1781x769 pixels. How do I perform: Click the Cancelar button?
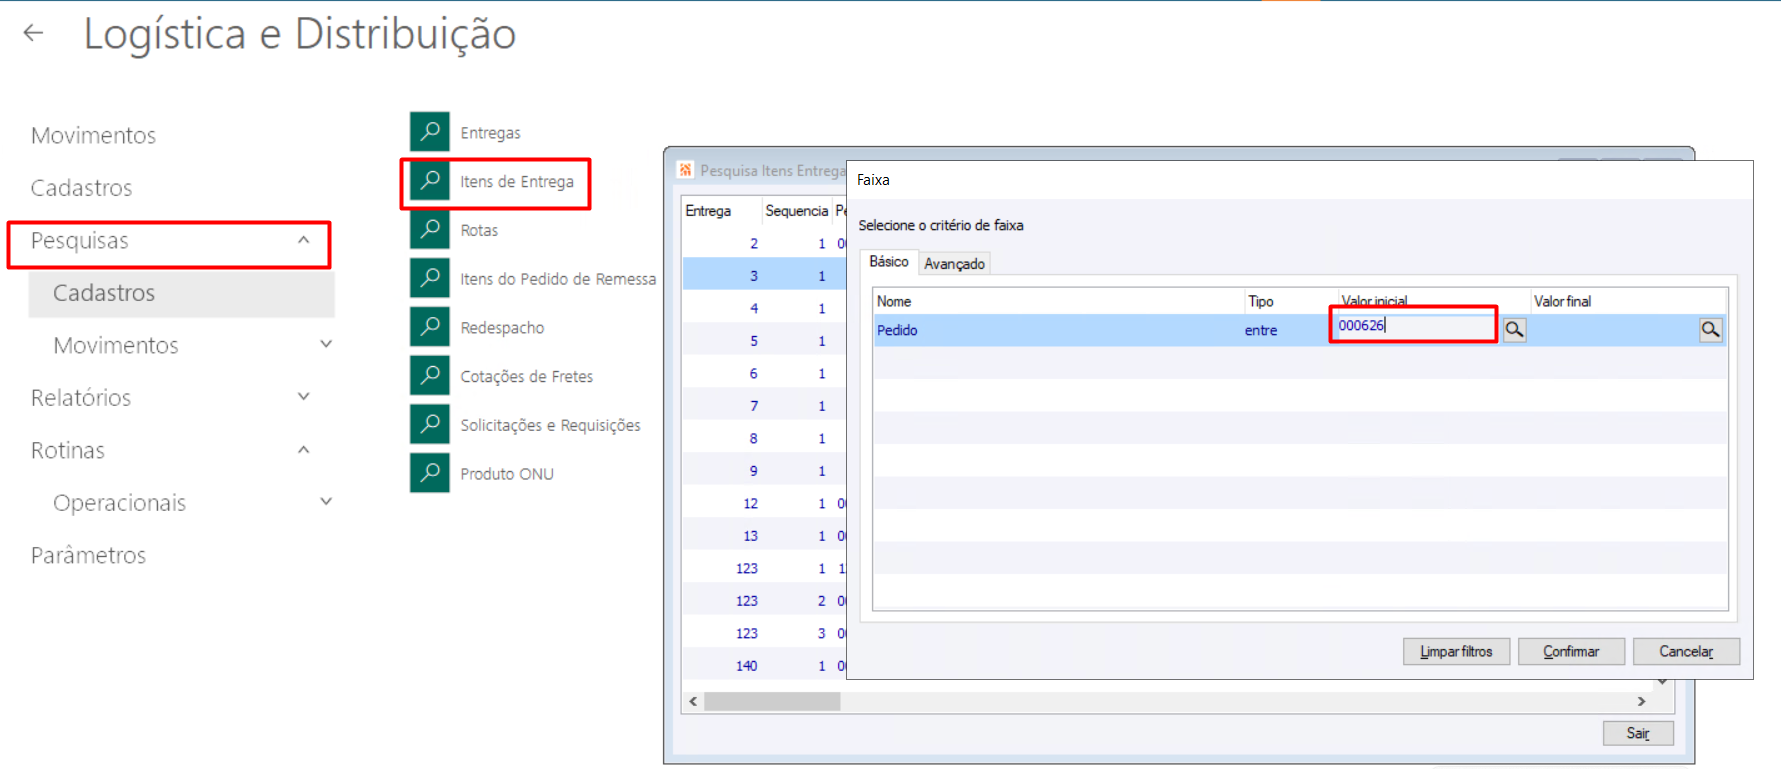point(1686,652)
